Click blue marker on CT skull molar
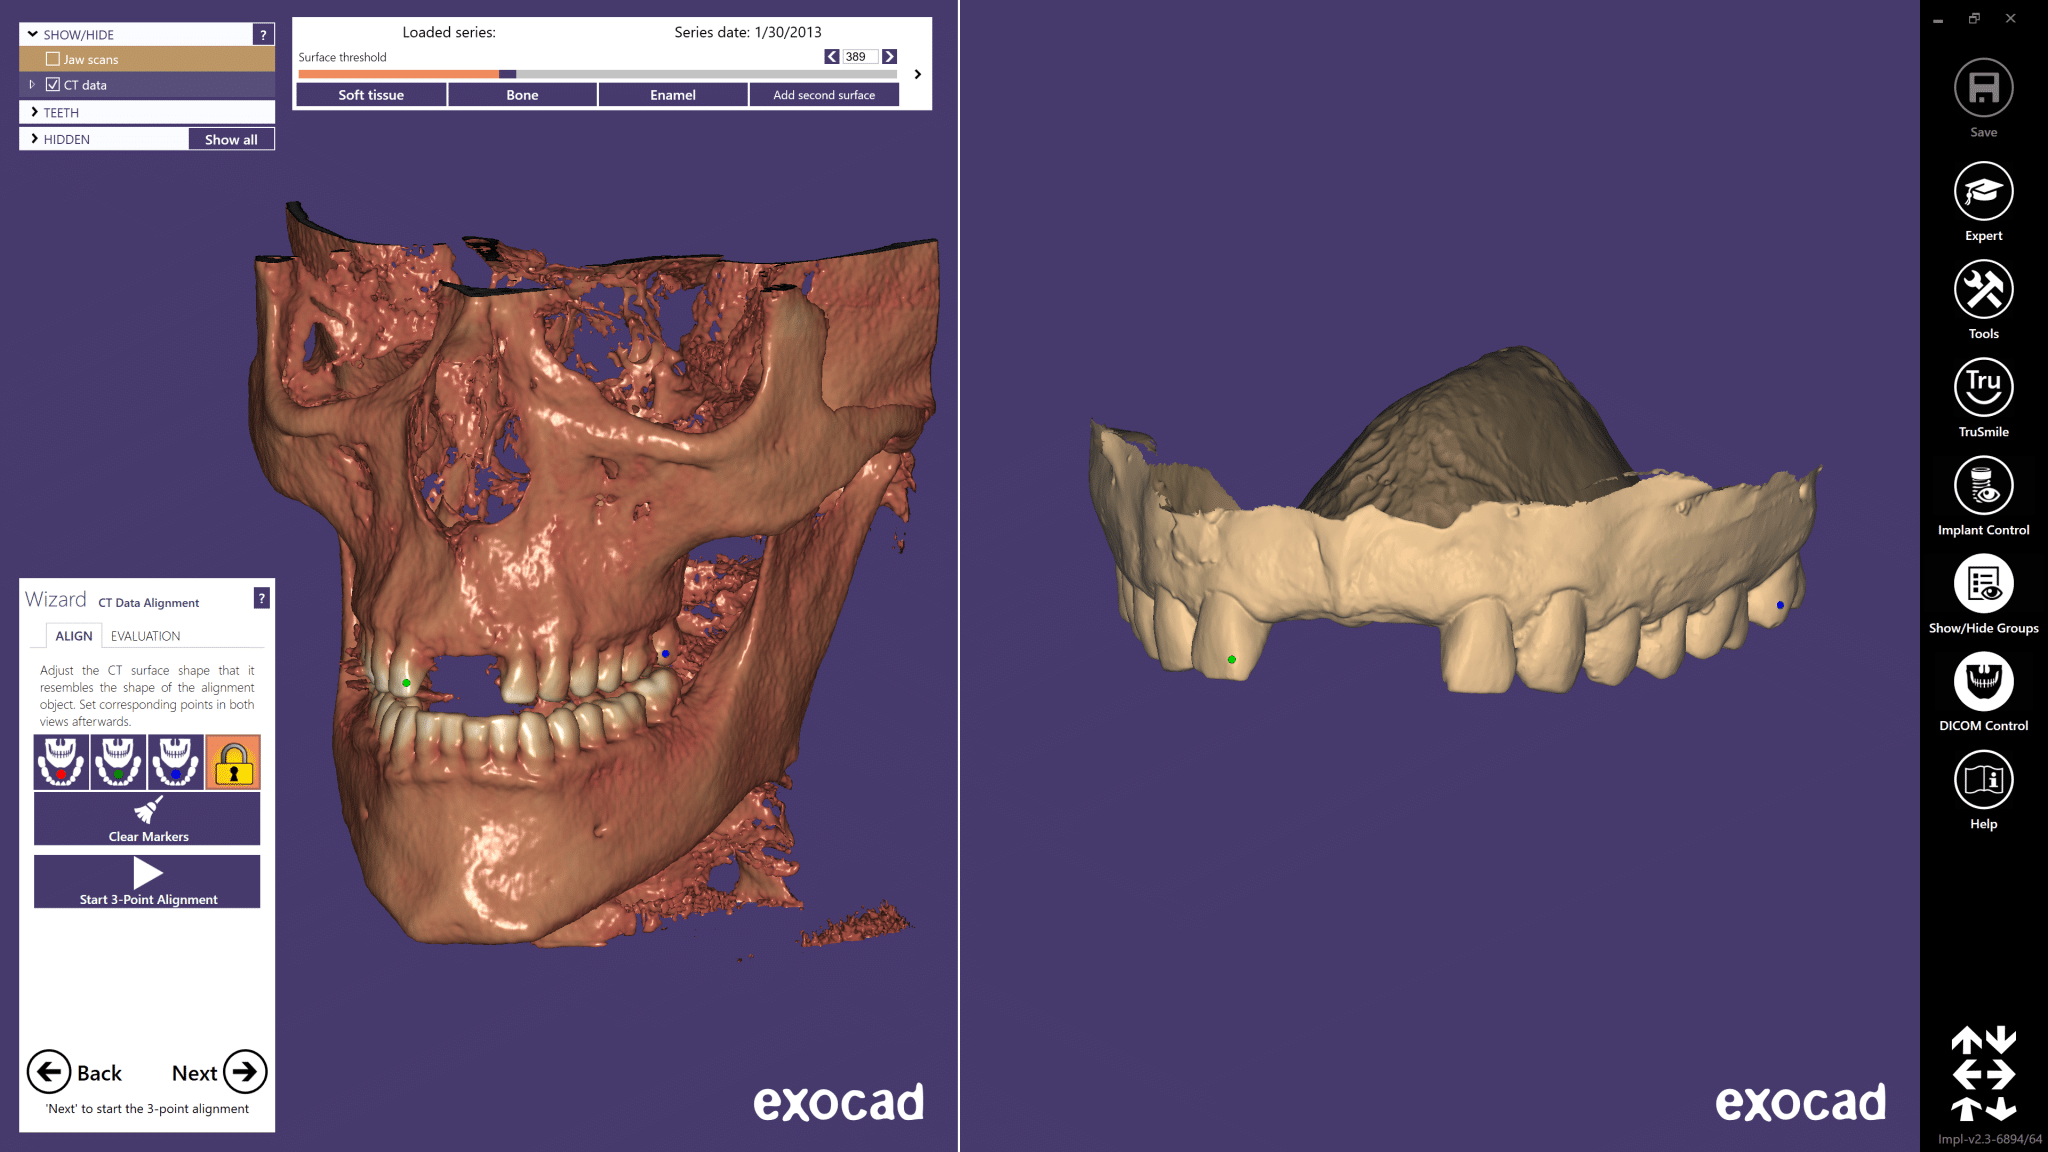 [665, 654]
